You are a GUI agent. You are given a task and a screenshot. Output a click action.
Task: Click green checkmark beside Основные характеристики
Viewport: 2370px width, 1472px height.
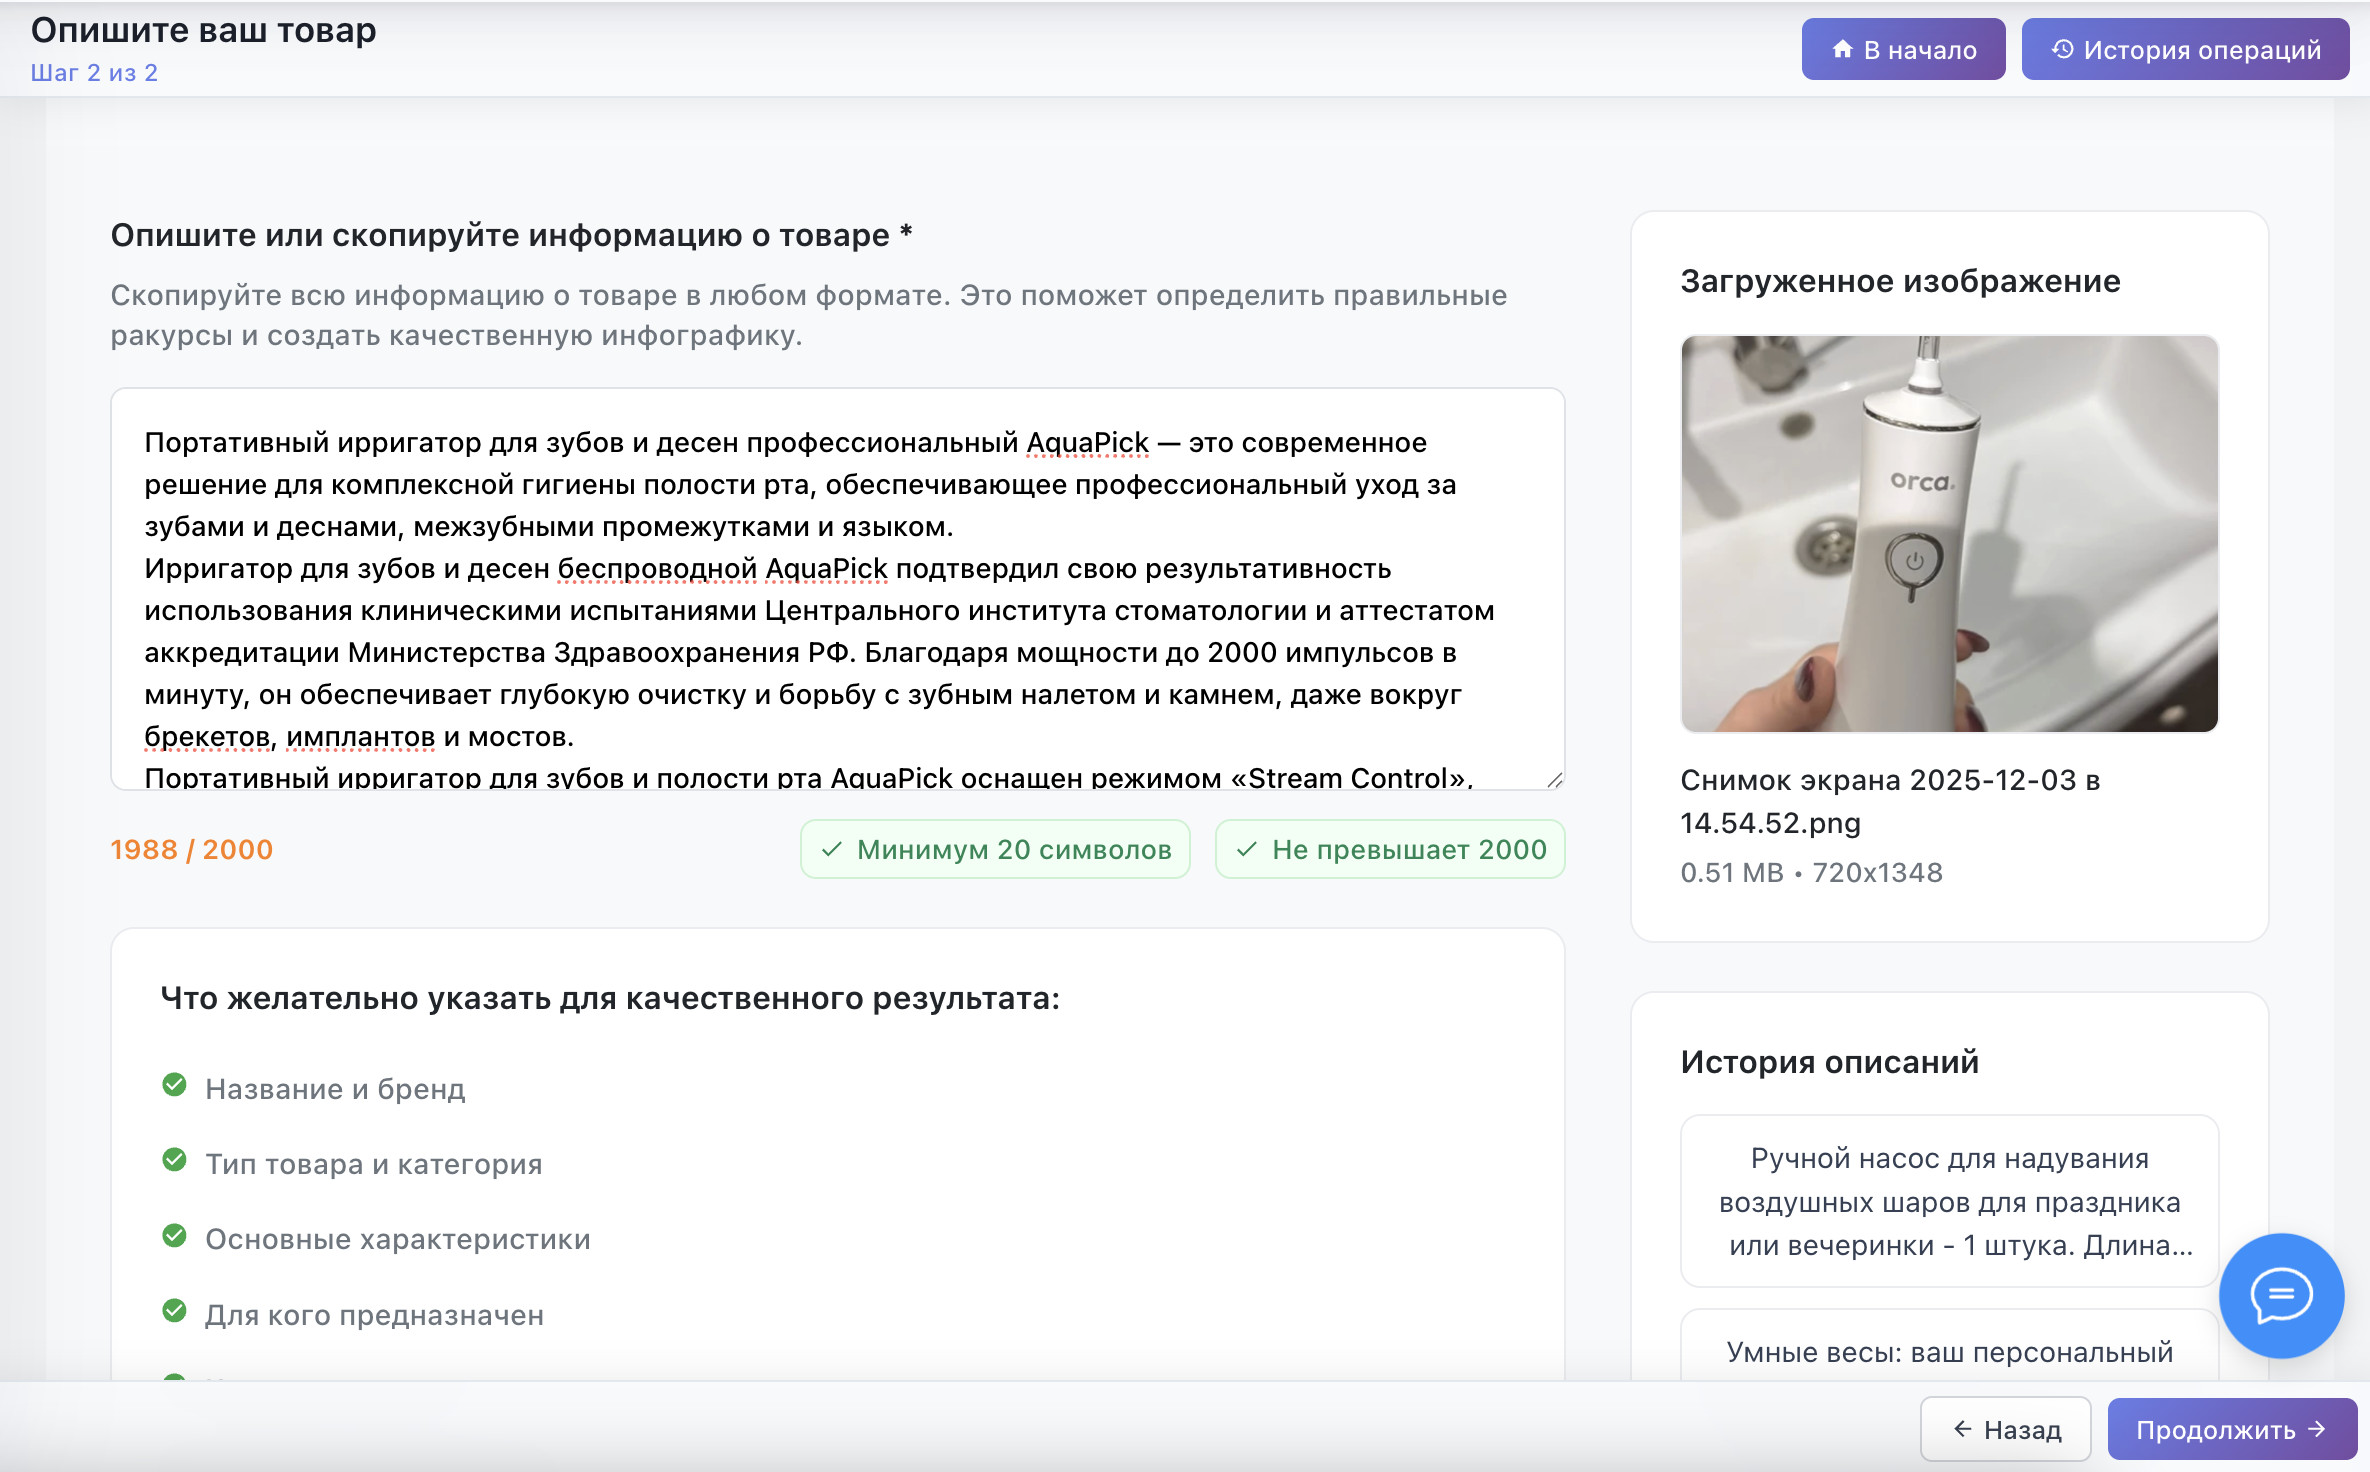pos(174,1236)
